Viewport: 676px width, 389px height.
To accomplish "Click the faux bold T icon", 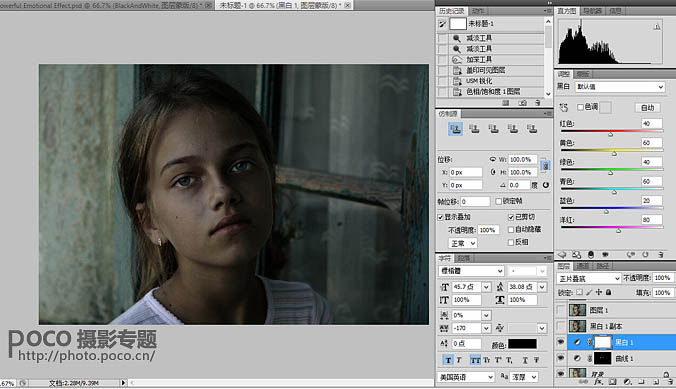I will [x=448, y=360].
